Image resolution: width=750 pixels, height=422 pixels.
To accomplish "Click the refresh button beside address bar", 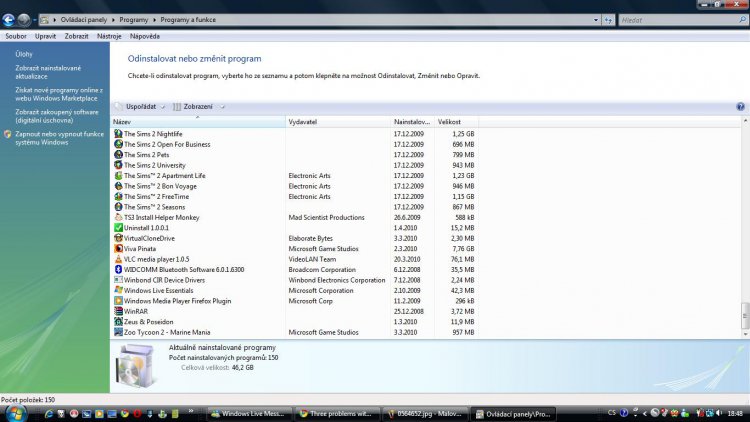I will [608, 20].
